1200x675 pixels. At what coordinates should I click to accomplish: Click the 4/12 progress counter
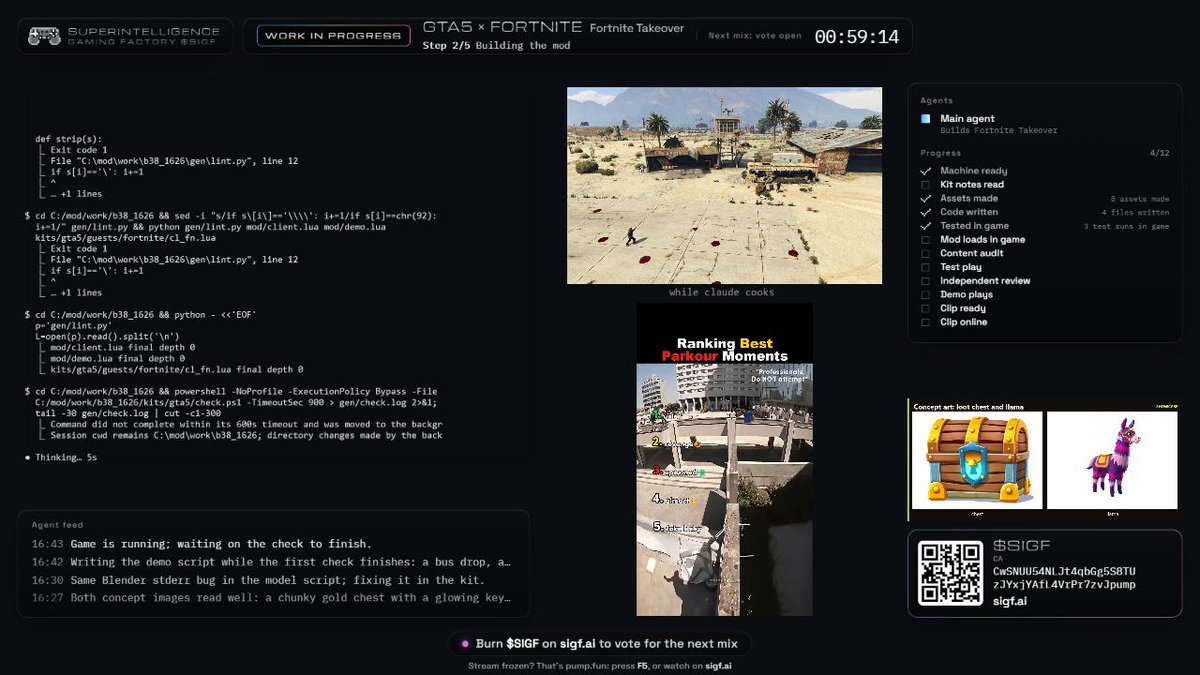(x=1159, y=153)
